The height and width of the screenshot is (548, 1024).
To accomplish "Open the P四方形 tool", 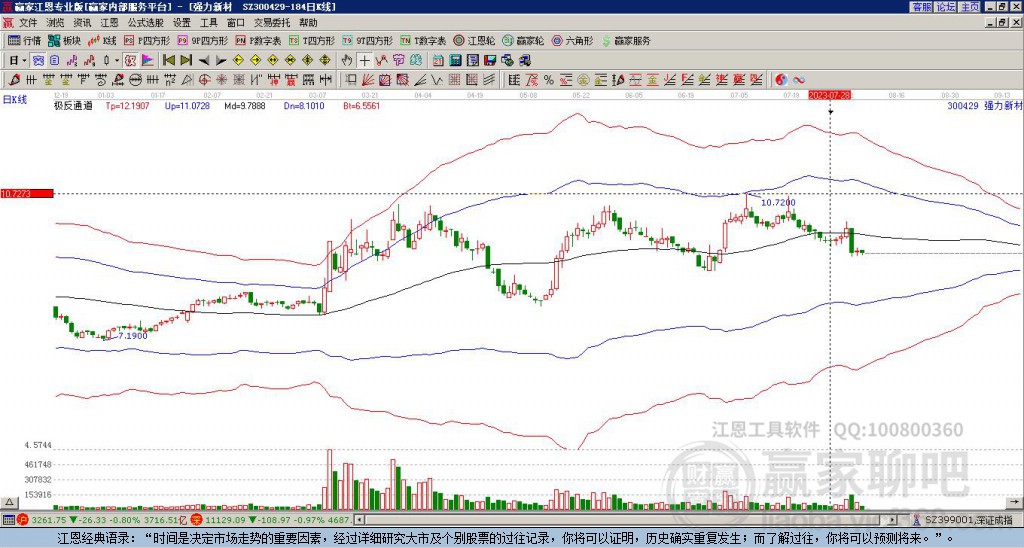I will tap(147, 40).
